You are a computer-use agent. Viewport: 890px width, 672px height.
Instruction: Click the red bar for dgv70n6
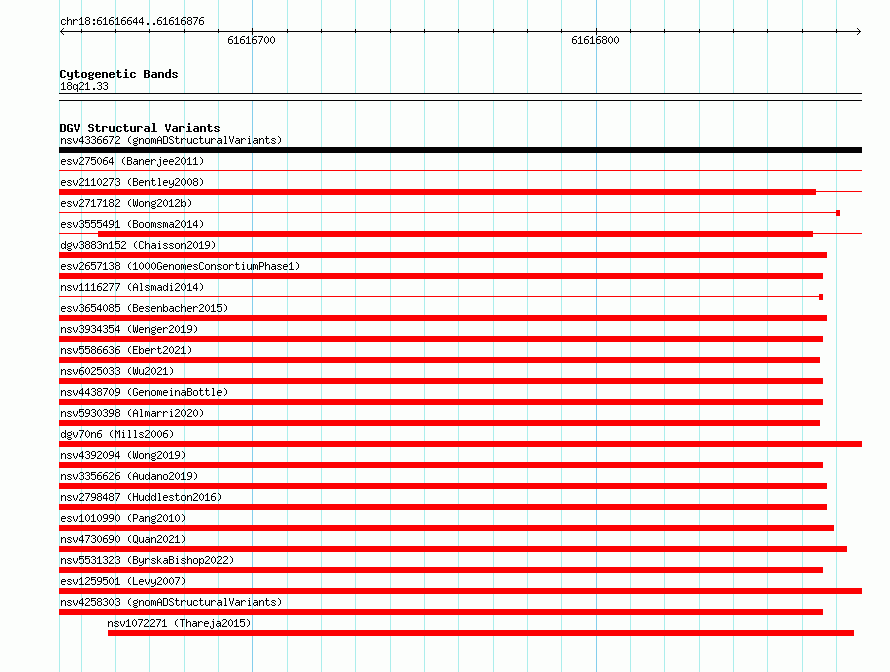[x=460, y=444]
